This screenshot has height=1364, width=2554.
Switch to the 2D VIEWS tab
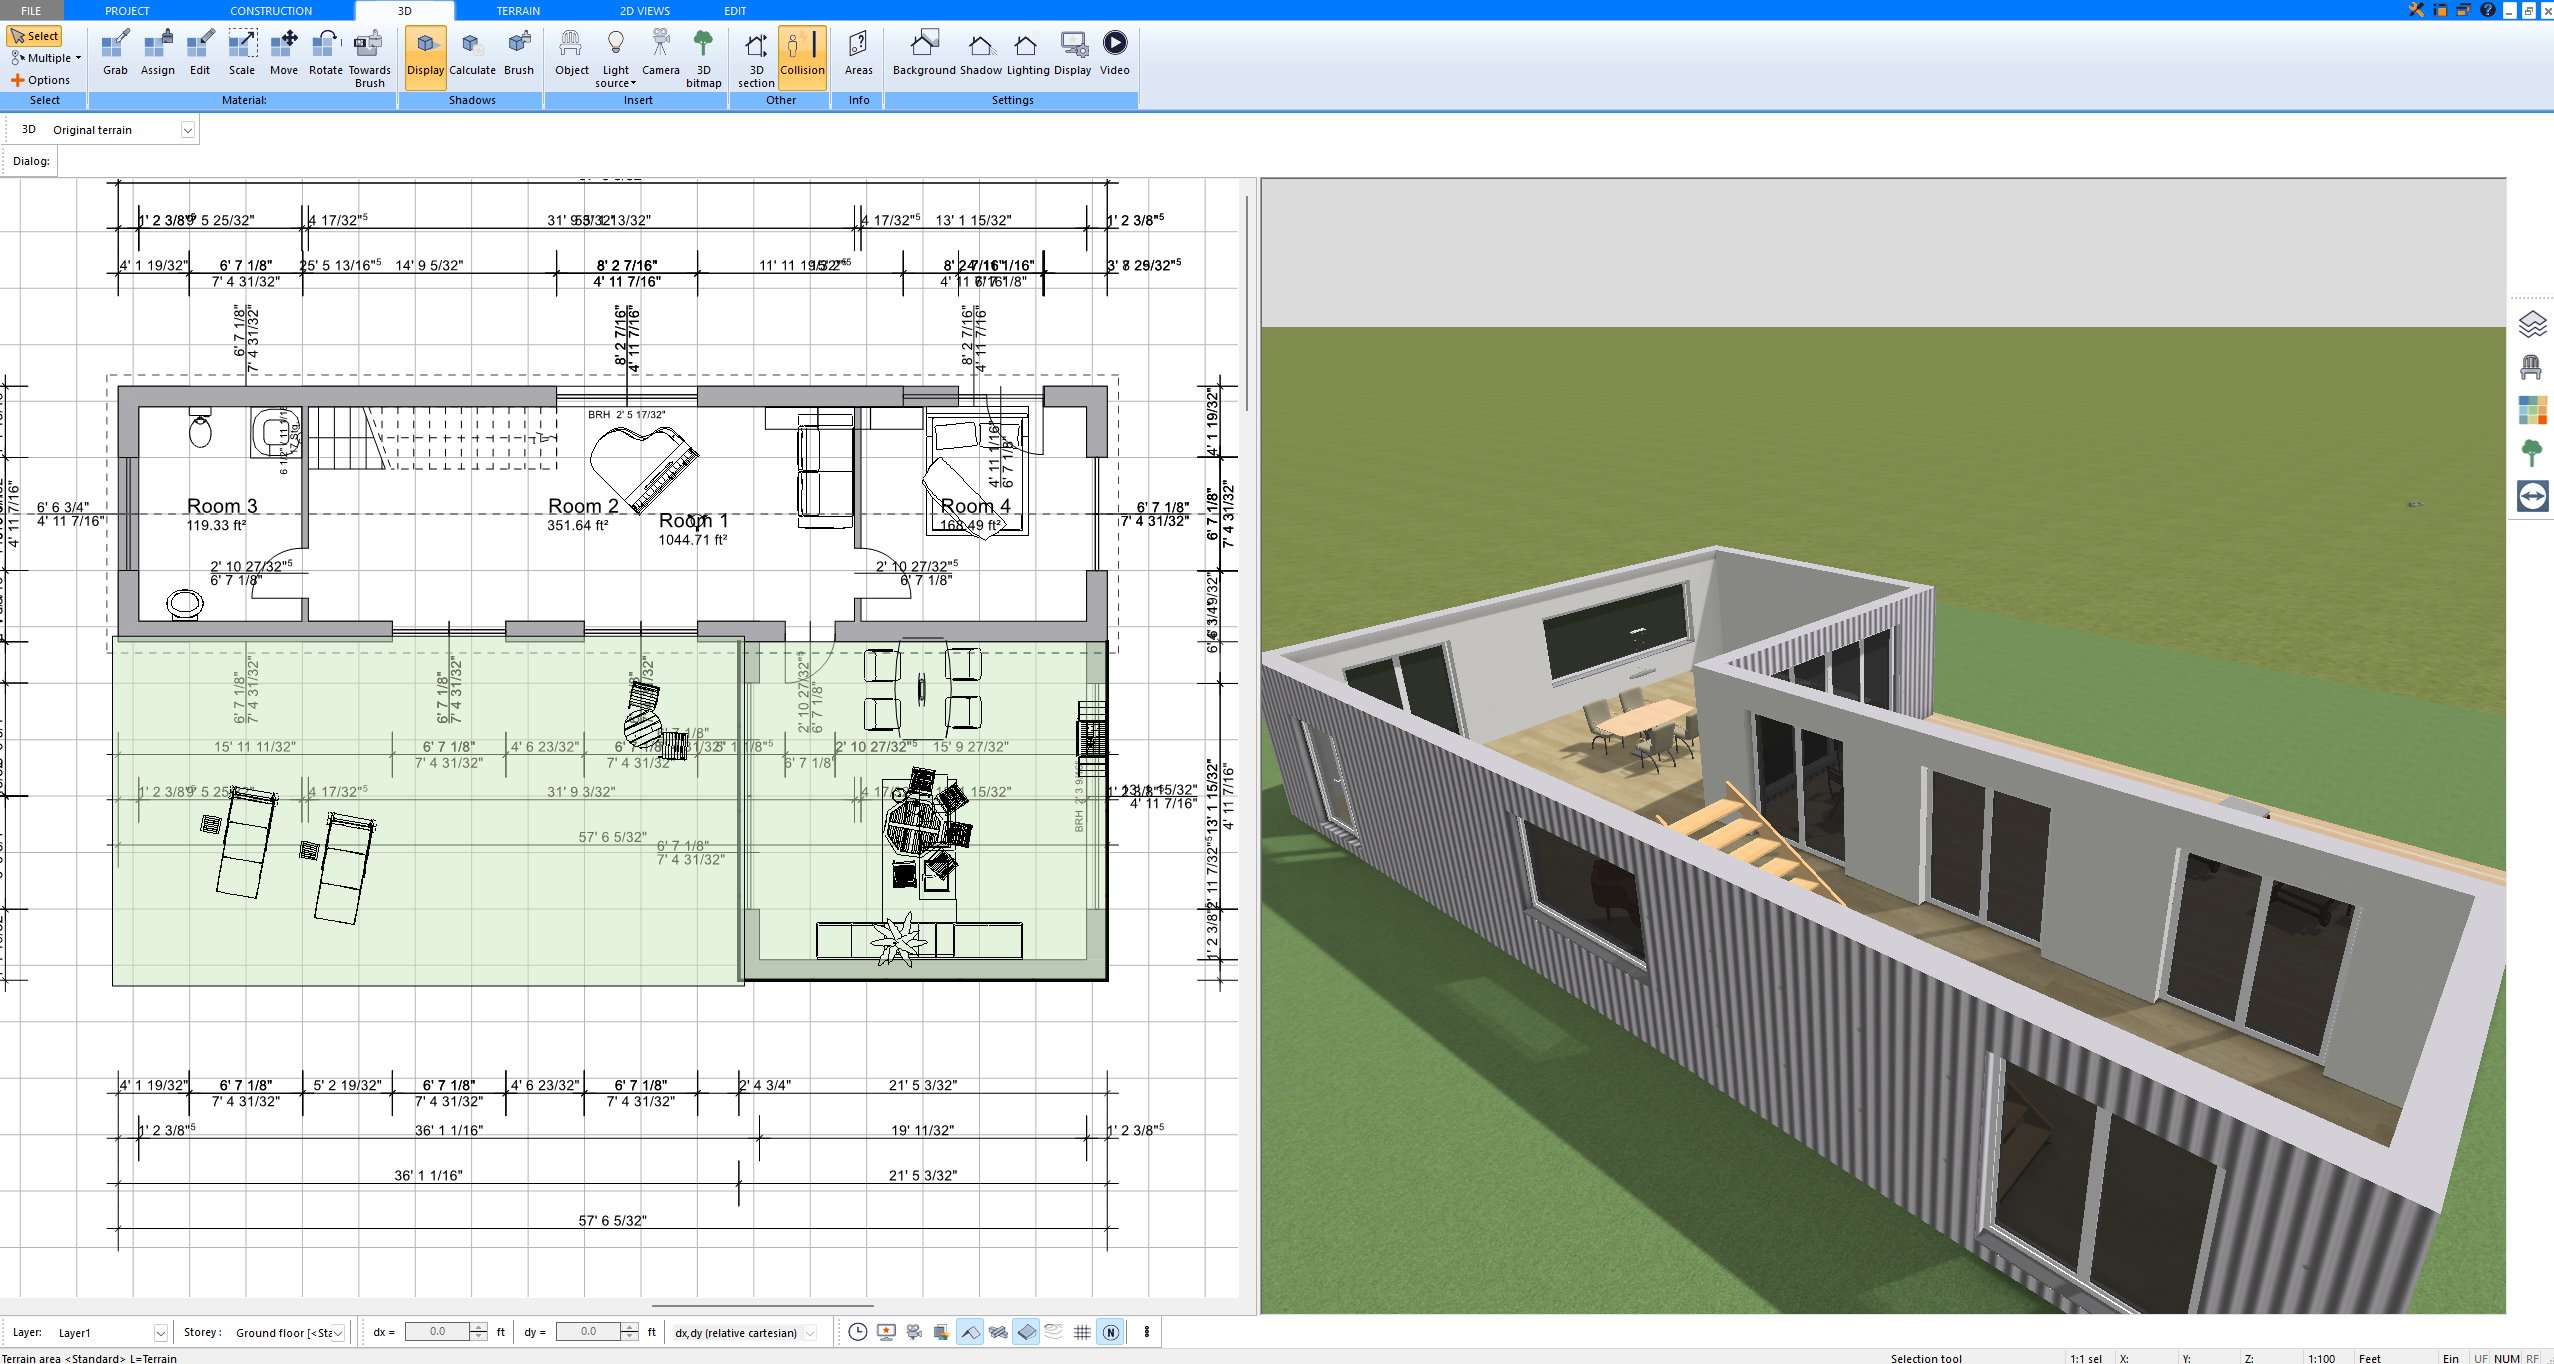645,10
